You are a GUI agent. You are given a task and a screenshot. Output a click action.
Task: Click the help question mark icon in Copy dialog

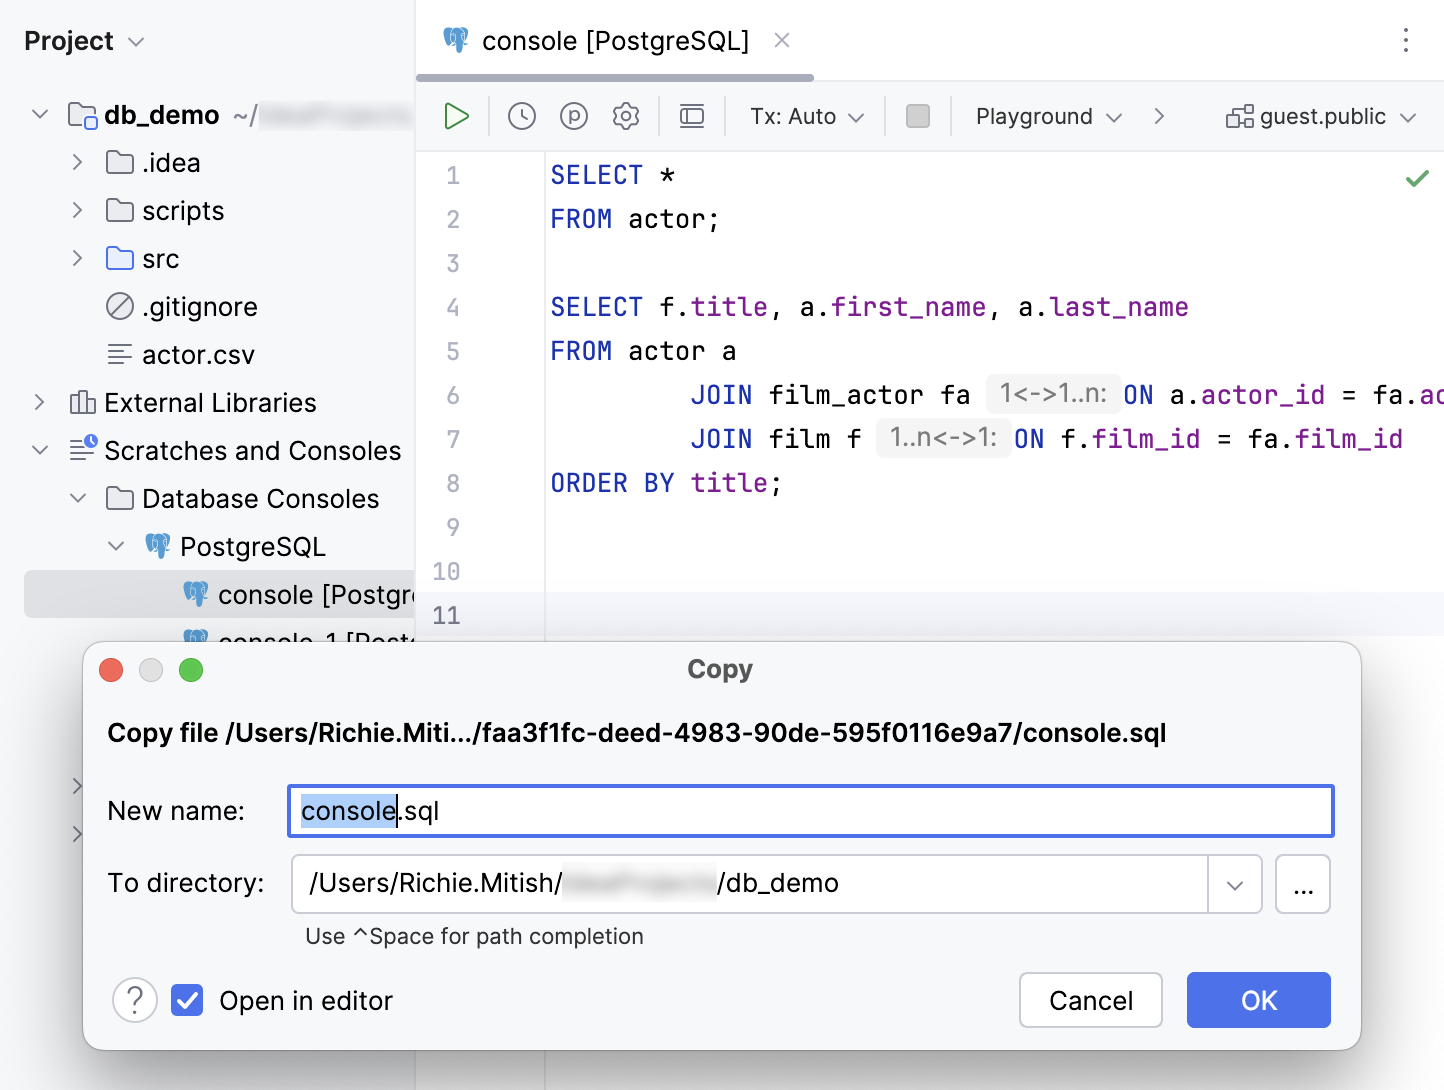pyautogui.click(x=135, y=1000)
